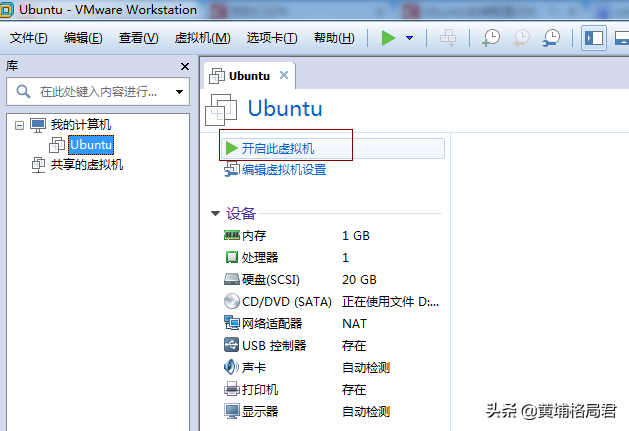This screenshot has width=629, height=431.
Task: Select the 网络适配器 device label
Action: pyautogui.click(x=272, y=323)
